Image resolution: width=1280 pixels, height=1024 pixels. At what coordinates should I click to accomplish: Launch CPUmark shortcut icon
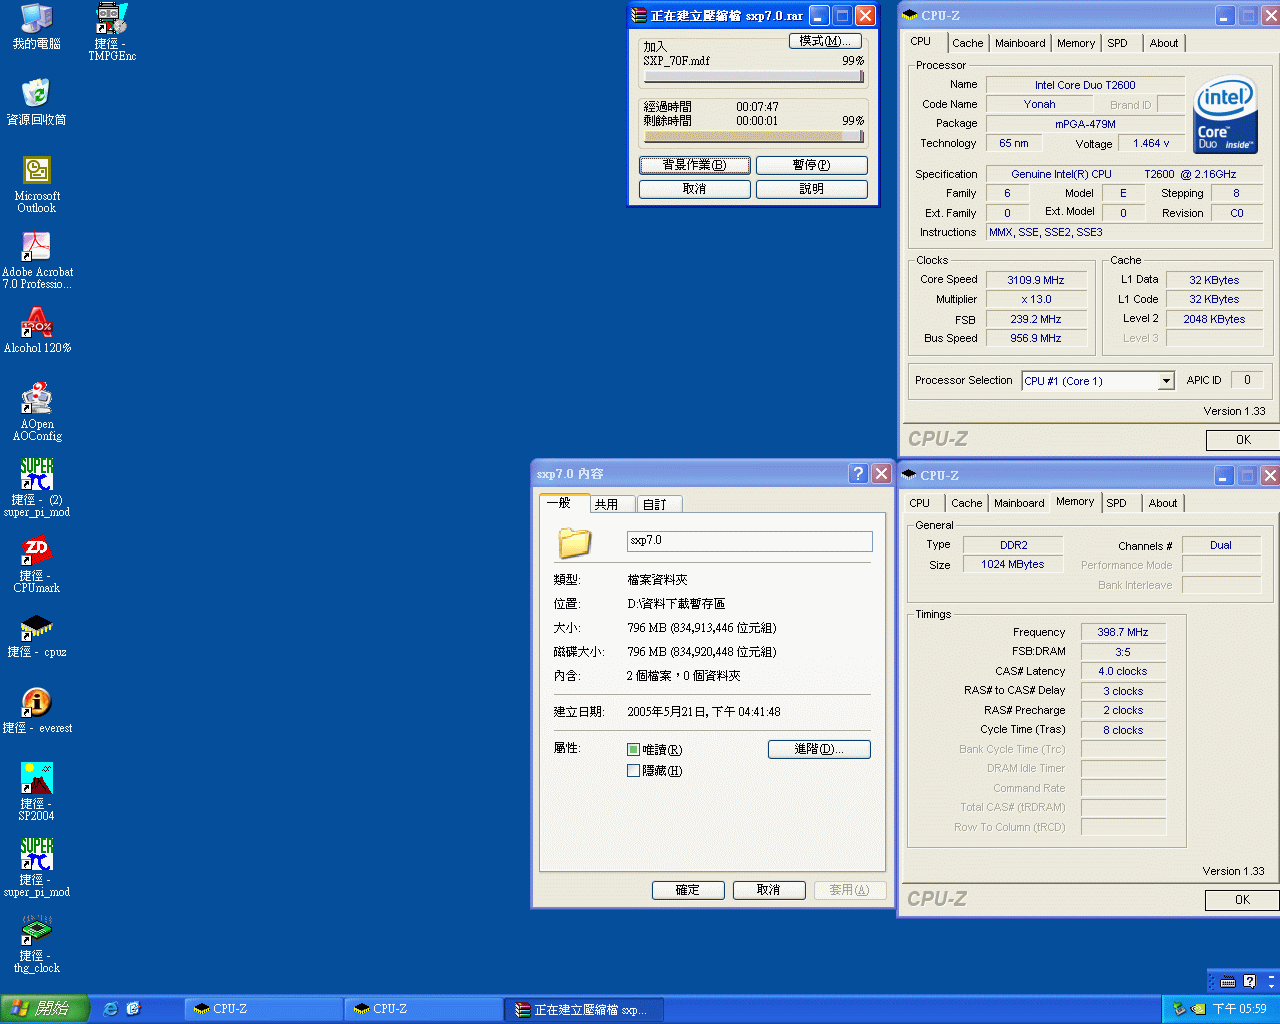[37, 549]
